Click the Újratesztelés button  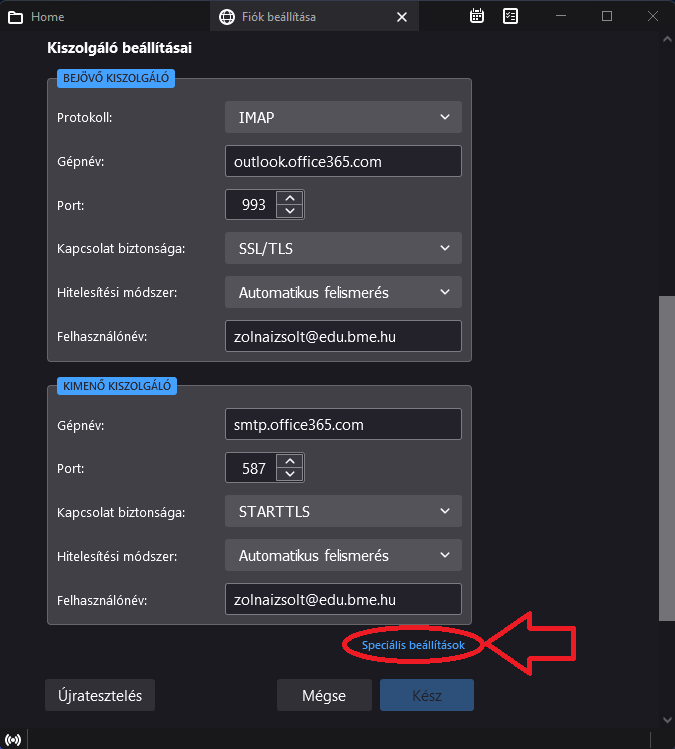click(x=100, y=695)
